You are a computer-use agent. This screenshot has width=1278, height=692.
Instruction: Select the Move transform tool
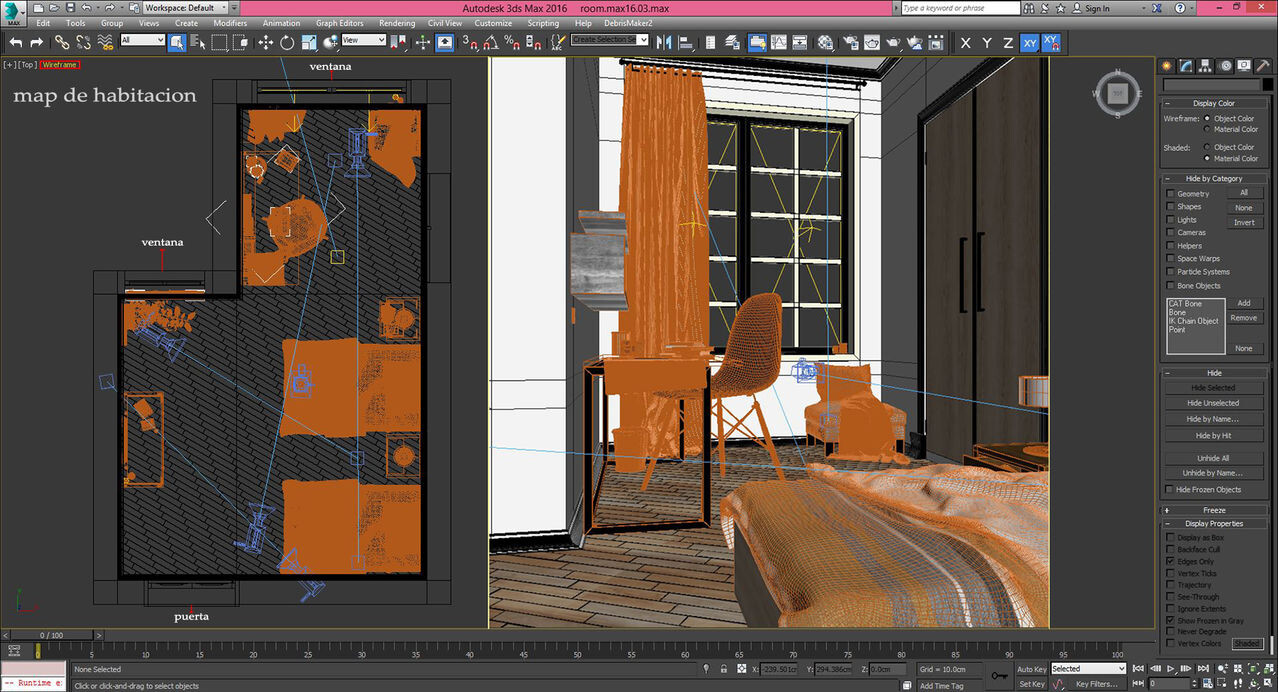coord(265,42)
